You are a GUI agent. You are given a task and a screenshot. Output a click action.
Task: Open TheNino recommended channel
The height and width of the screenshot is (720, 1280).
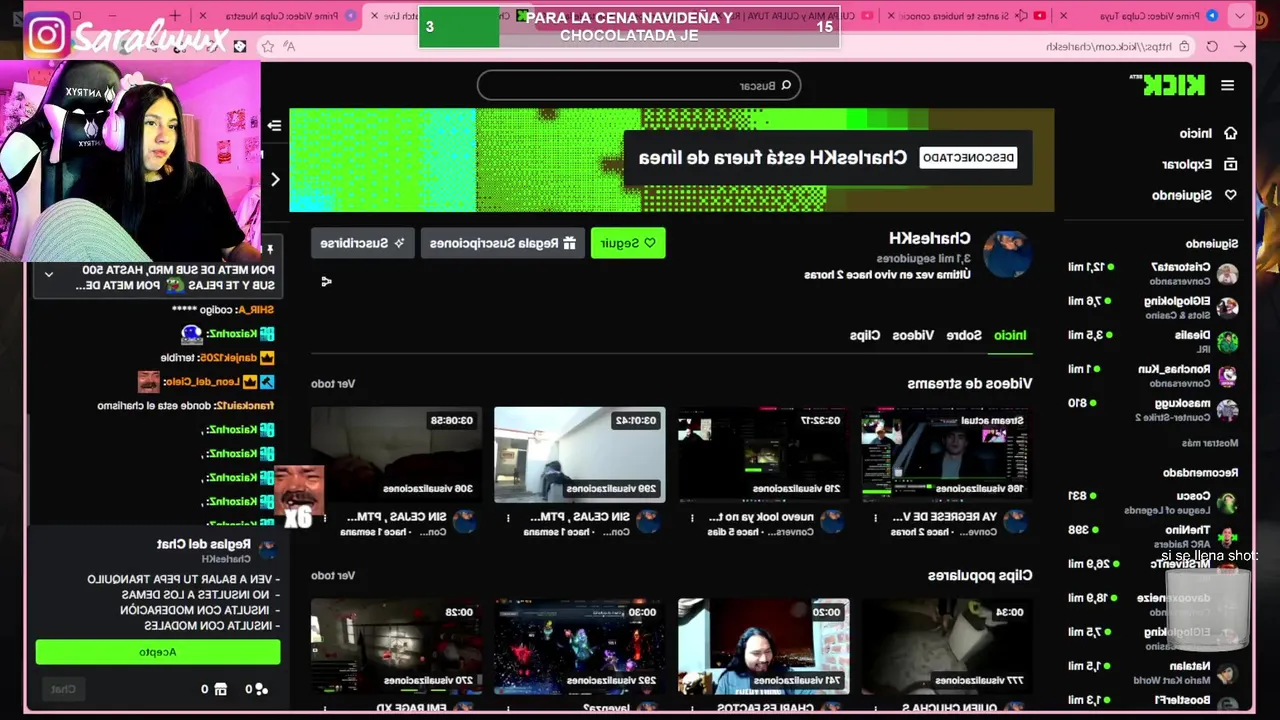tap(1153, 536)
